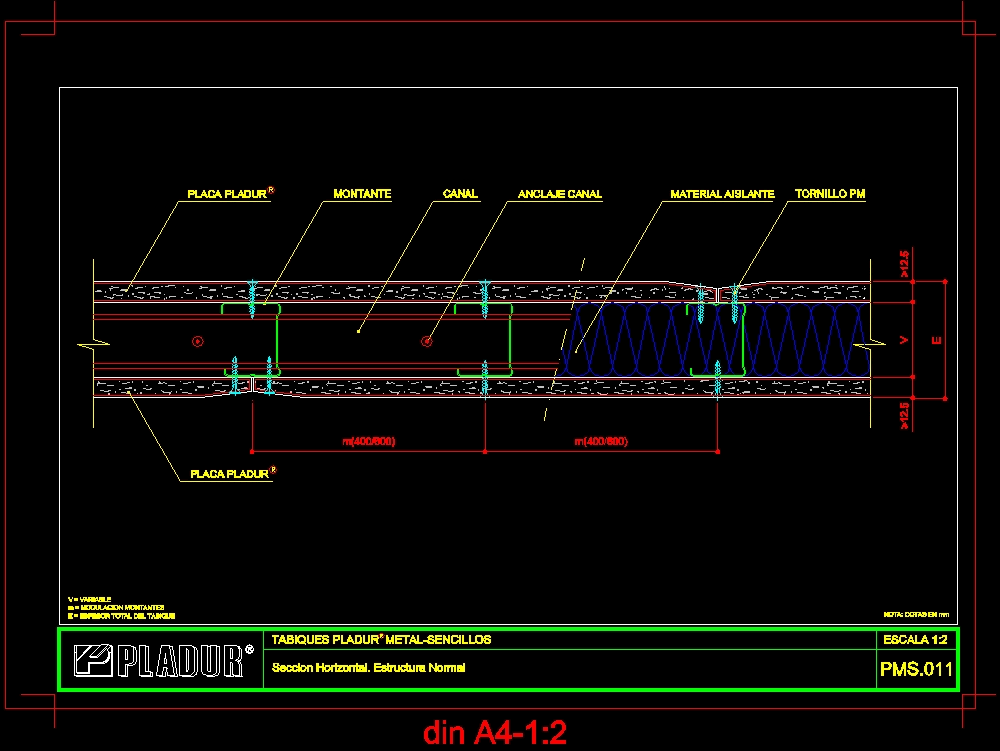1000x751 pixels.
Task: Click the din A4-1:2 sheet label
Action: tap(495, 733)
